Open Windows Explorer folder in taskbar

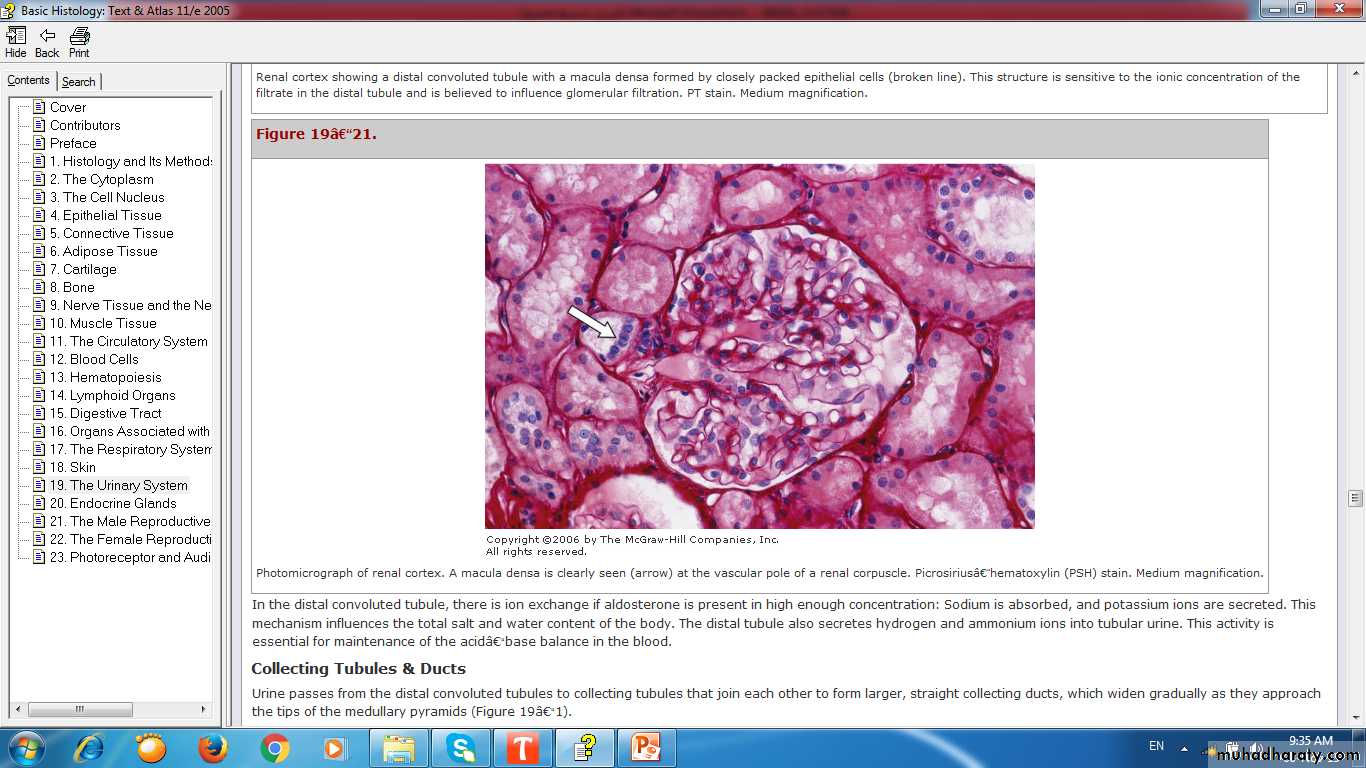point(398,748)
